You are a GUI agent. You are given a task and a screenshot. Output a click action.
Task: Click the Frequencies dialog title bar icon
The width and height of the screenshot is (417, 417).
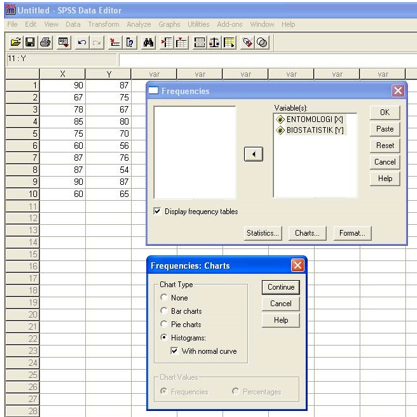coord(153,90)
